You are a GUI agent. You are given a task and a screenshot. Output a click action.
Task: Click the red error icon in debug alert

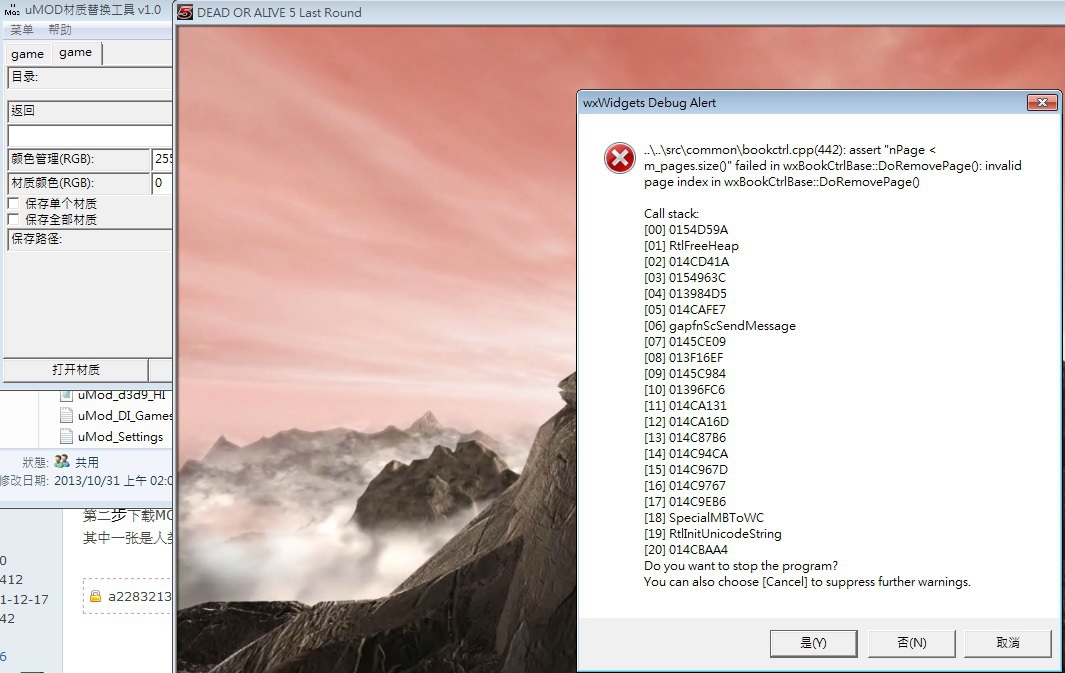point(619,158)
